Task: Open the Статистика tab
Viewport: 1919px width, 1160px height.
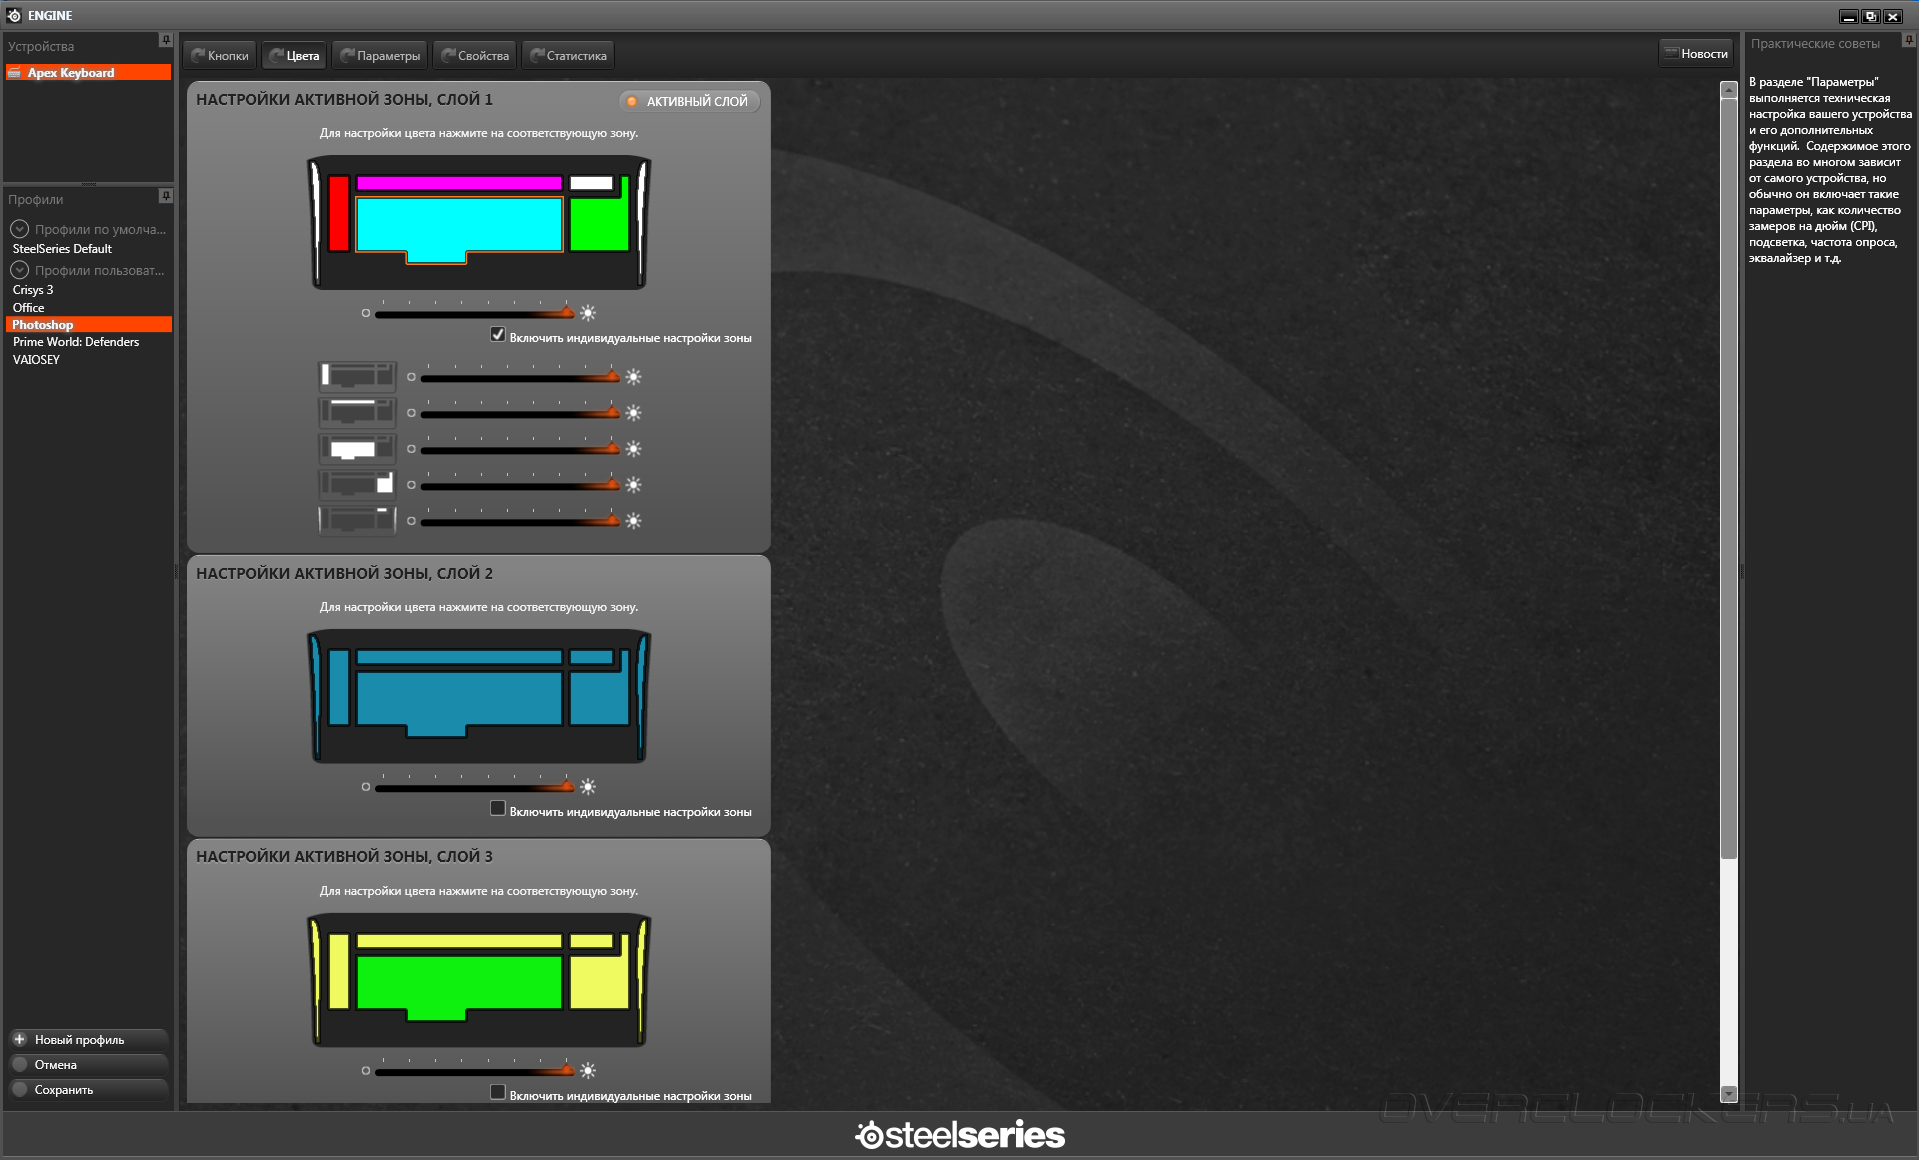Action: point(568,56)
